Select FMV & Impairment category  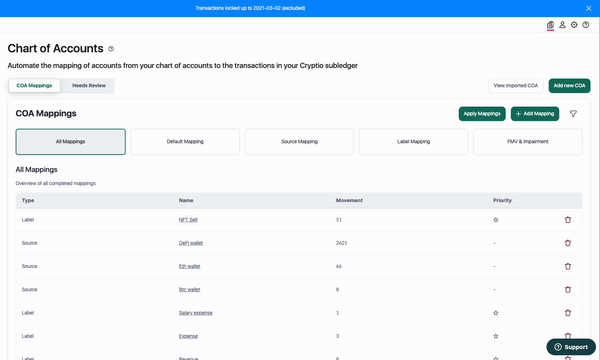point(528,142)
